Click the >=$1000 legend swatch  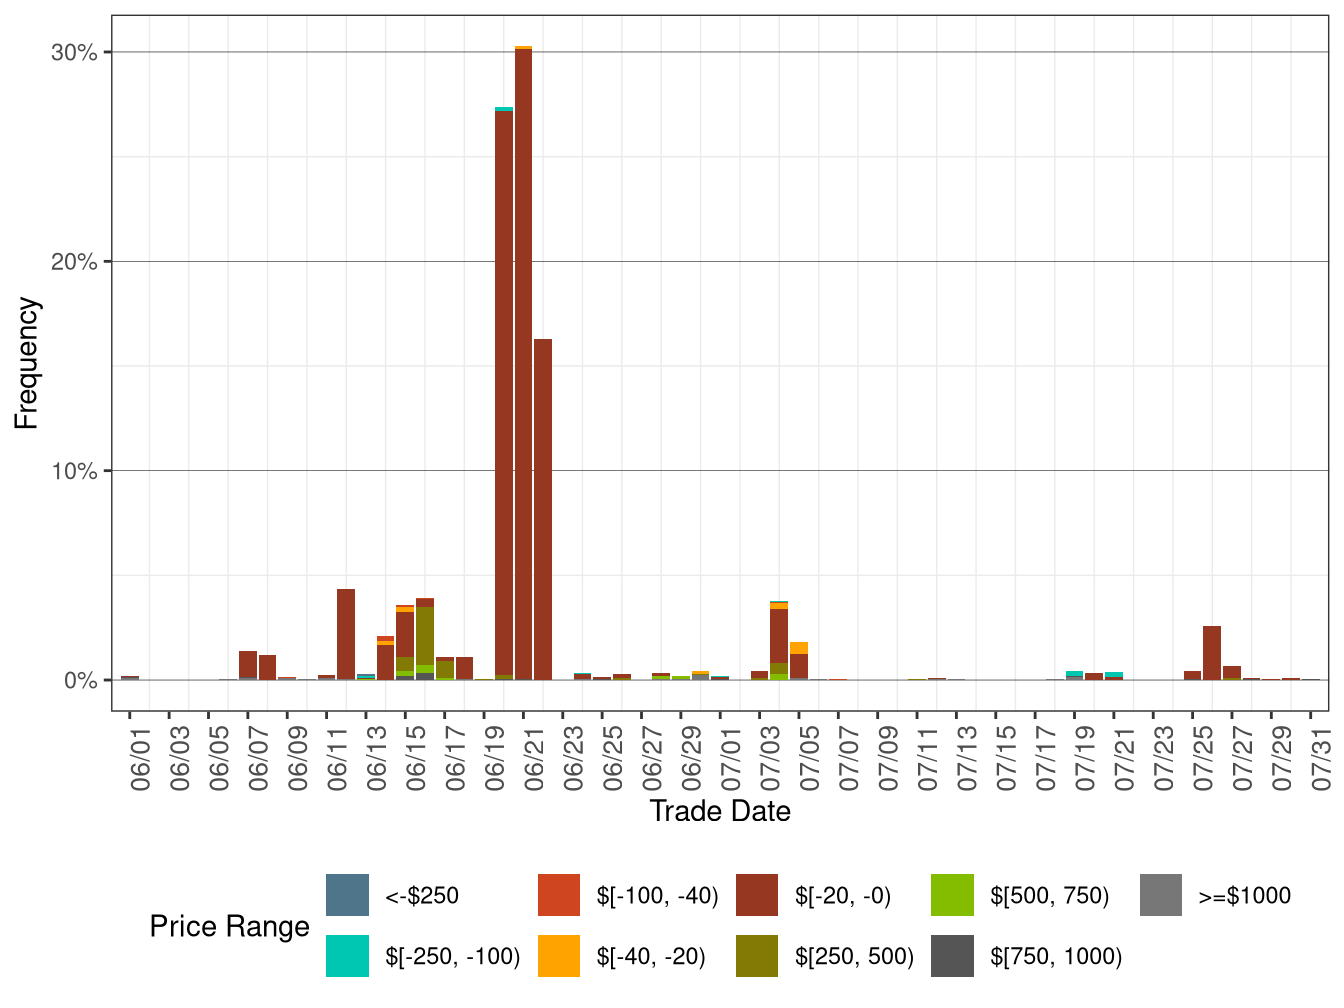[x=1161, y=895]
